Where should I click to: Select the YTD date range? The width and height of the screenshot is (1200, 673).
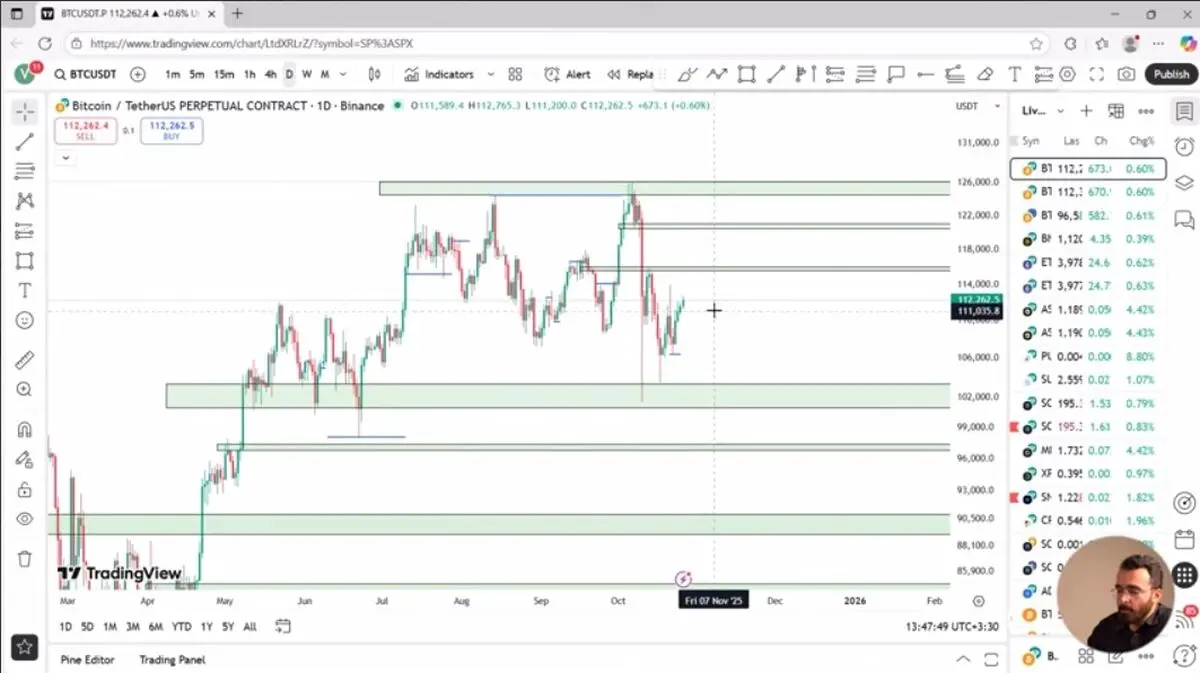(x=181, y=627)
